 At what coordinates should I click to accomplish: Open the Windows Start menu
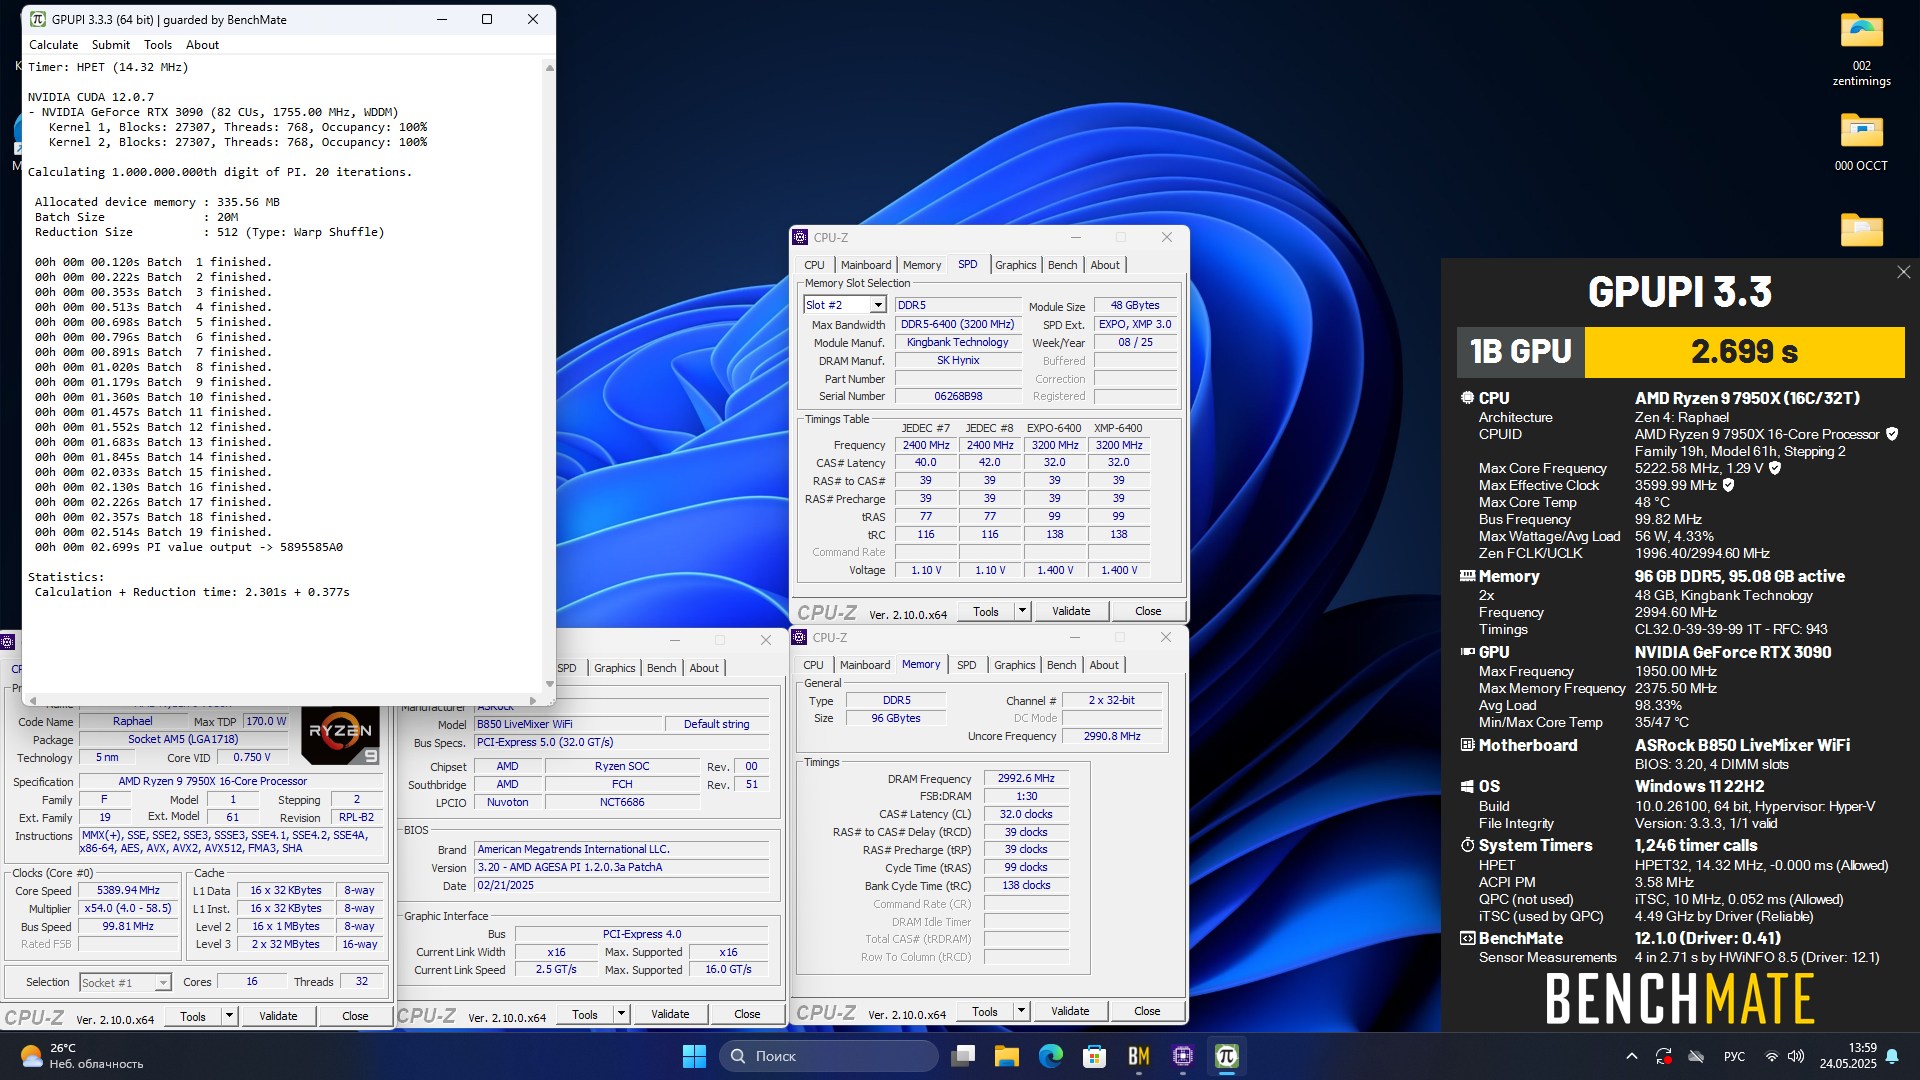694,1056
